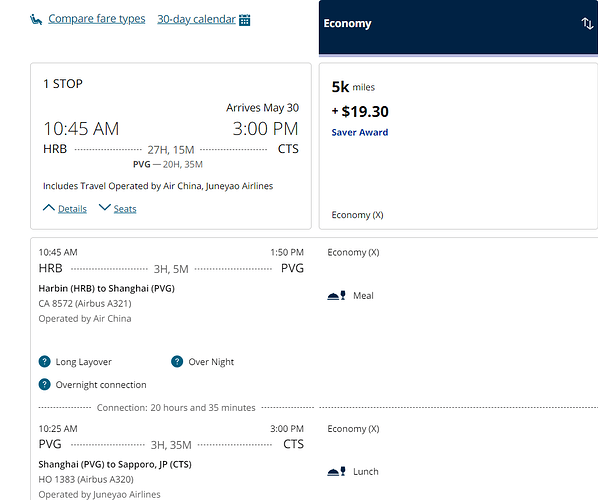This screenshot has width=598, height=500.
Task: Click the seat icon beside Compare fare types
Action: tap(36, 19)
